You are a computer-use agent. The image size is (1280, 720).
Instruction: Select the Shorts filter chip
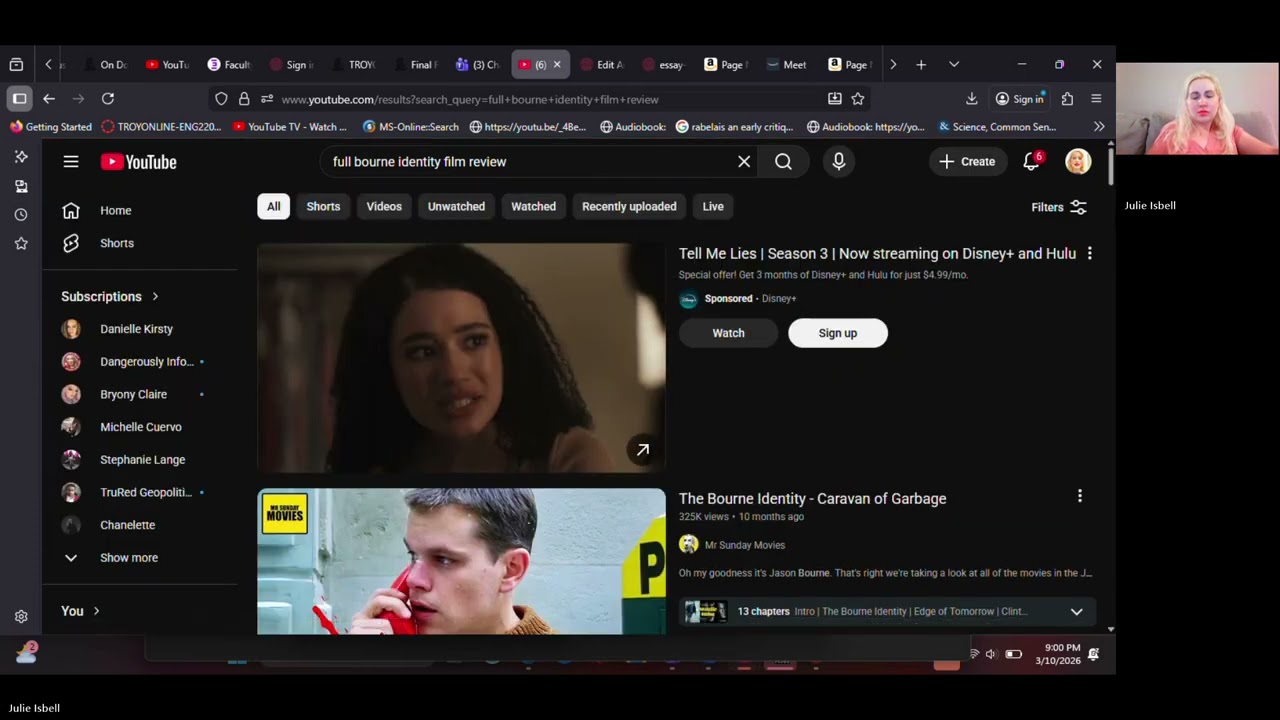(323, 207)
